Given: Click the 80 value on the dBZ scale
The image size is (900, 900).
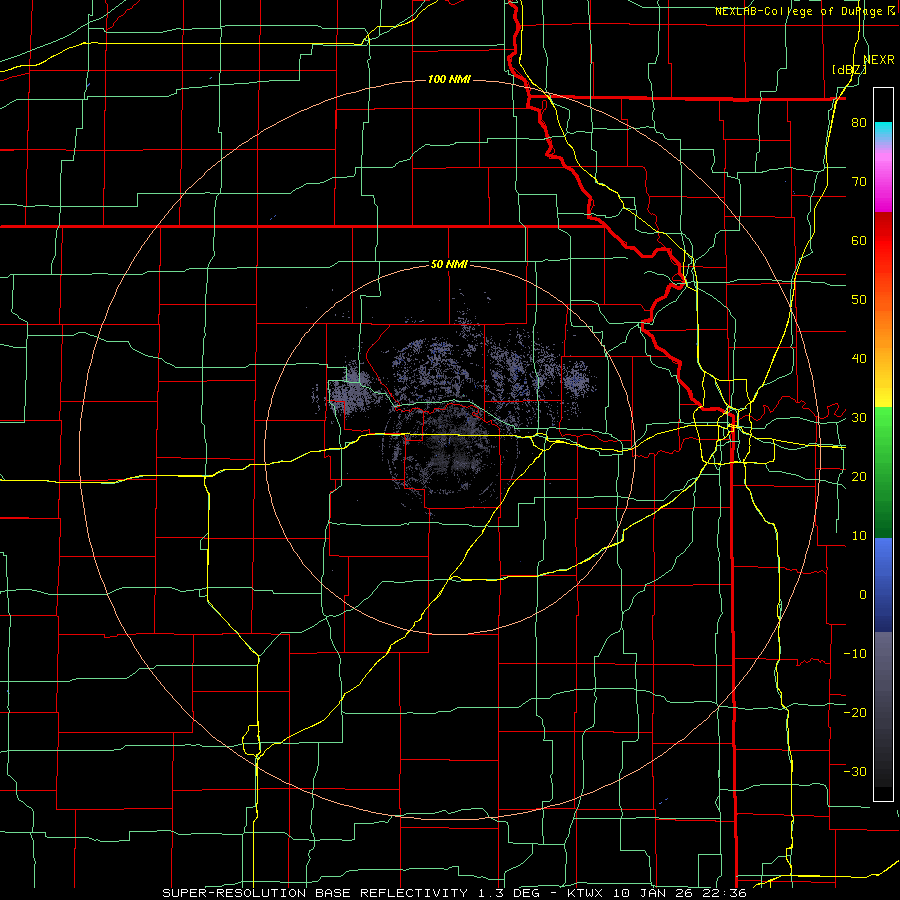Looking at the screenshot, I should 859,123.
